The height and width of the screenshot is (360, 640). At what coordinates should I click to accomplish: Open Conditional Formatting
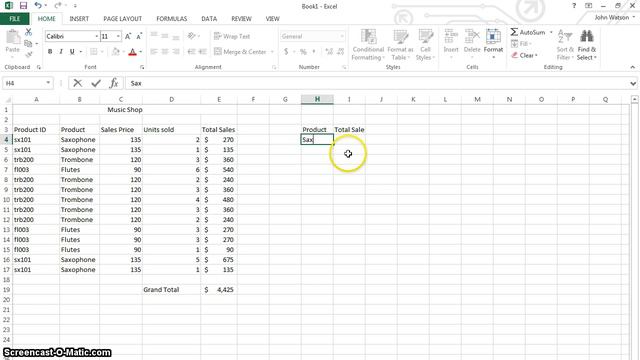368,45
